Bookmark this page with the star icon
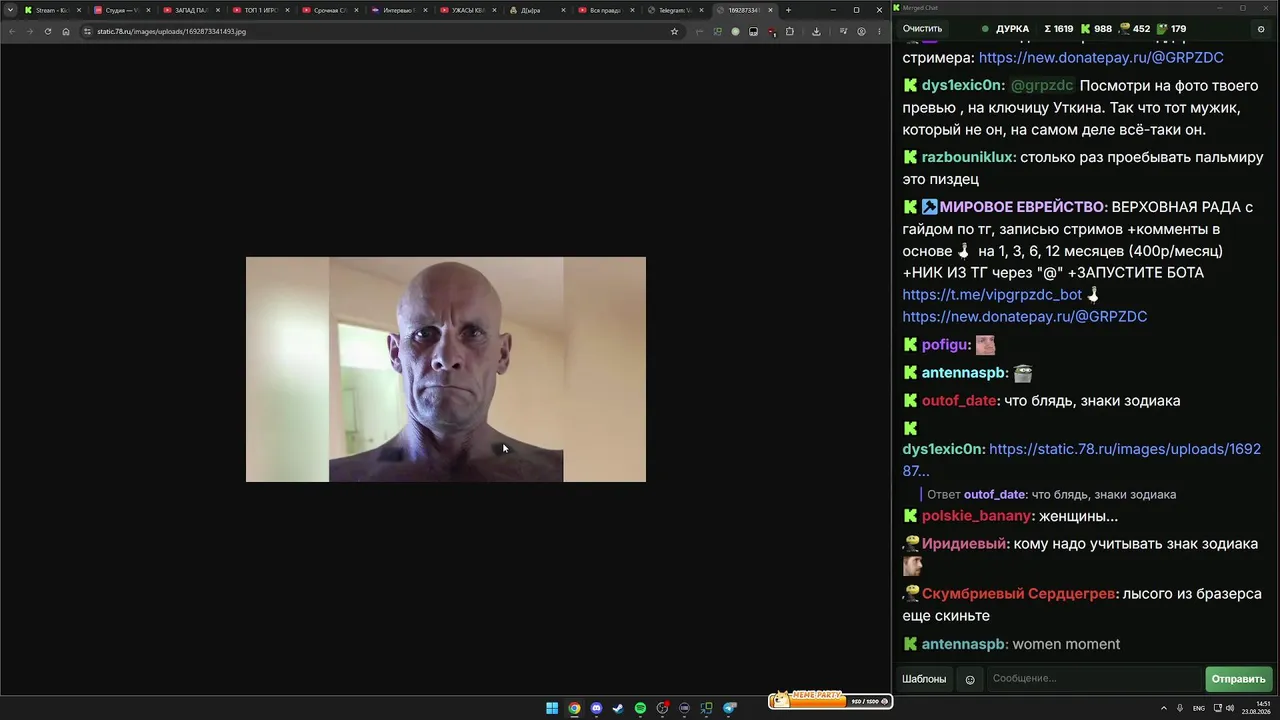1280x720 pixels. (x=674, y=31)
